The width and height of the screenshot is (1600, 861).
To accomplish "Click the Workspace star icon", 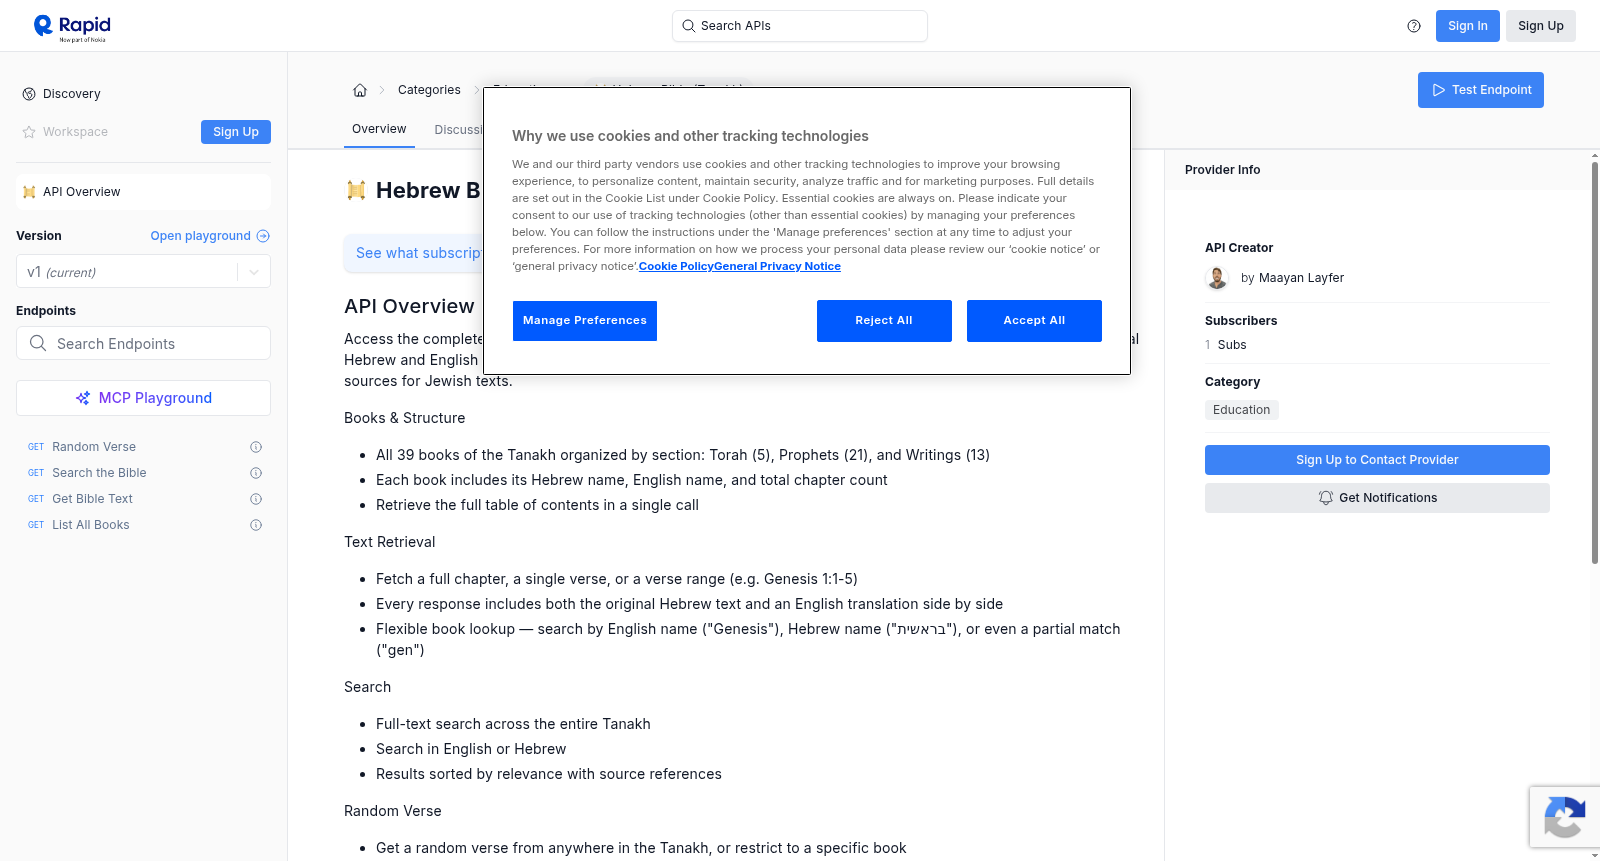I will 29,132.
